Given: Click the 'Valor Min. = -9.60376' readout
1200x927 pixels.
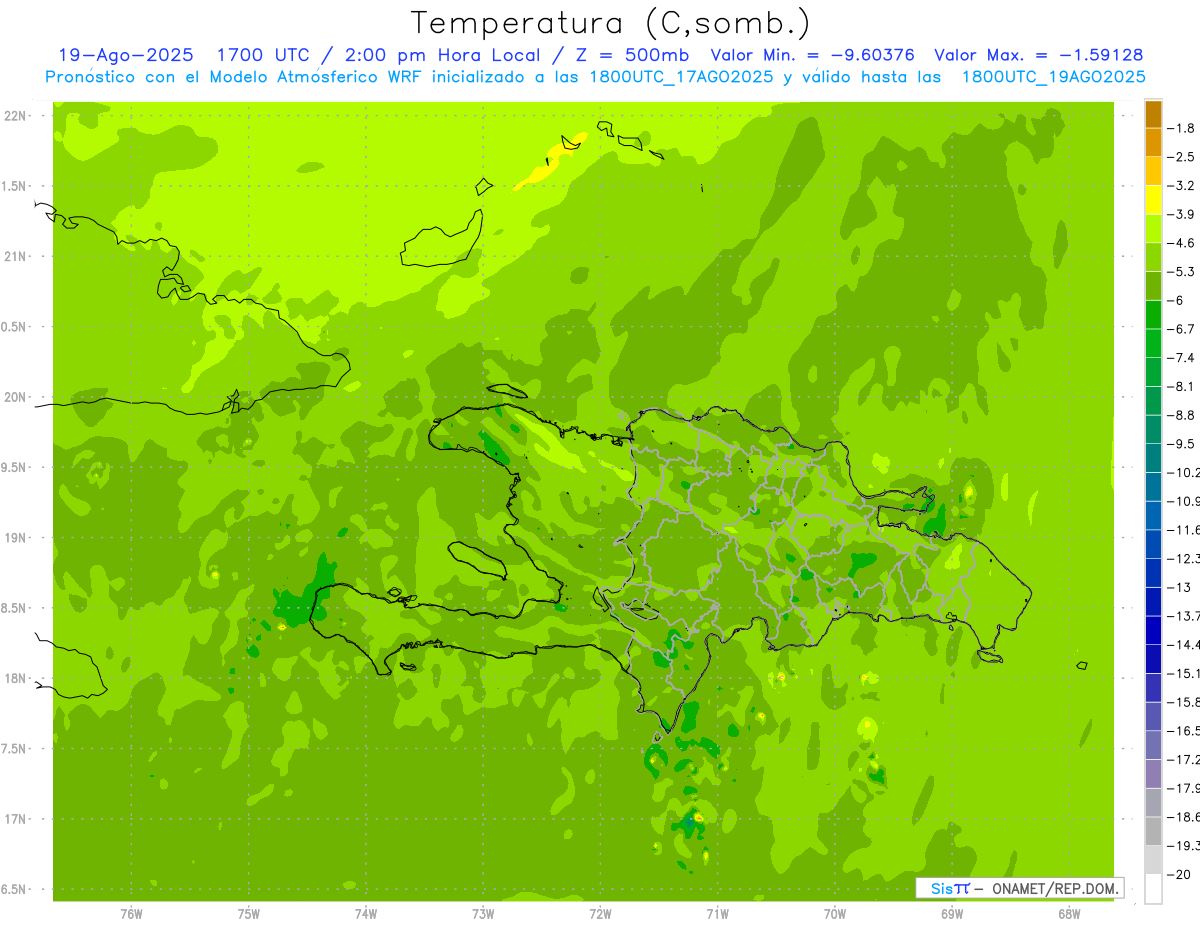Looking at the screenshot, I should point(812,55).
